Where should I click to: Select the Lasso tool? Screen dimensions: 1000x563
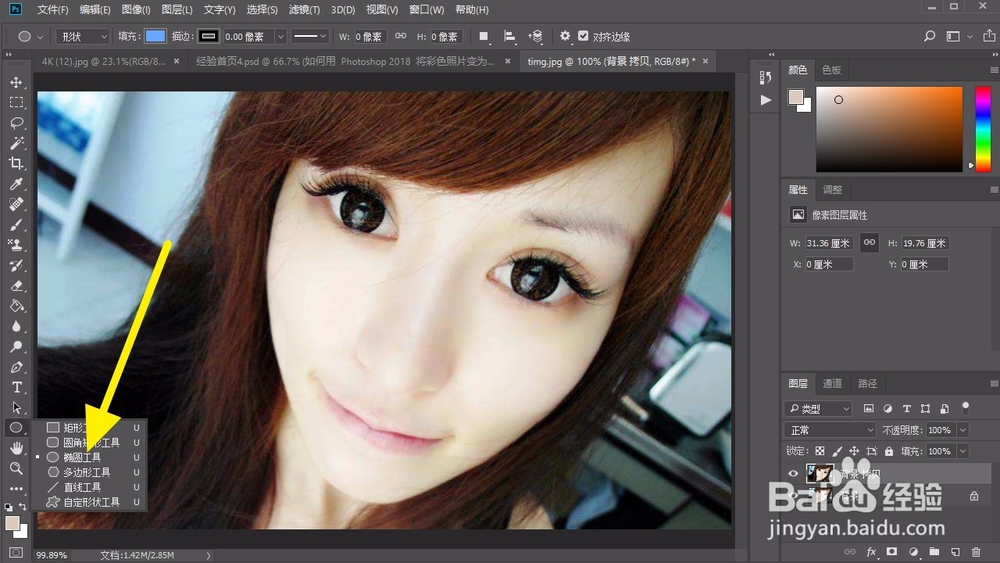(17, 123)
